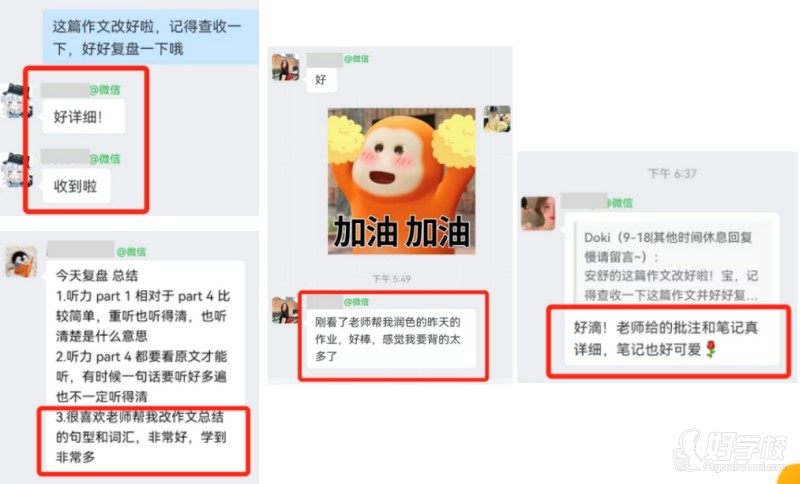Click the sender avatar beside the 加油 sticker
800x484 pixels.
497,119
